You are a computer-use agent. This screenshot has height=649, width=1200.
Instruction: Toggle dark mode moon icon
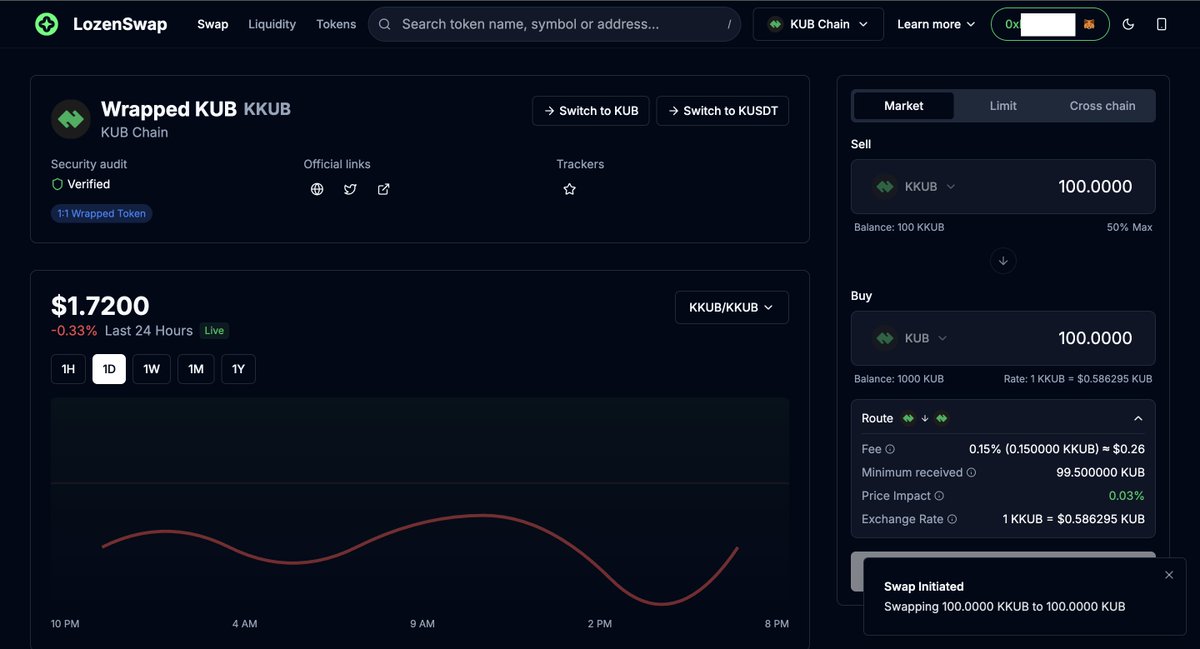(x=1129, y=24)
